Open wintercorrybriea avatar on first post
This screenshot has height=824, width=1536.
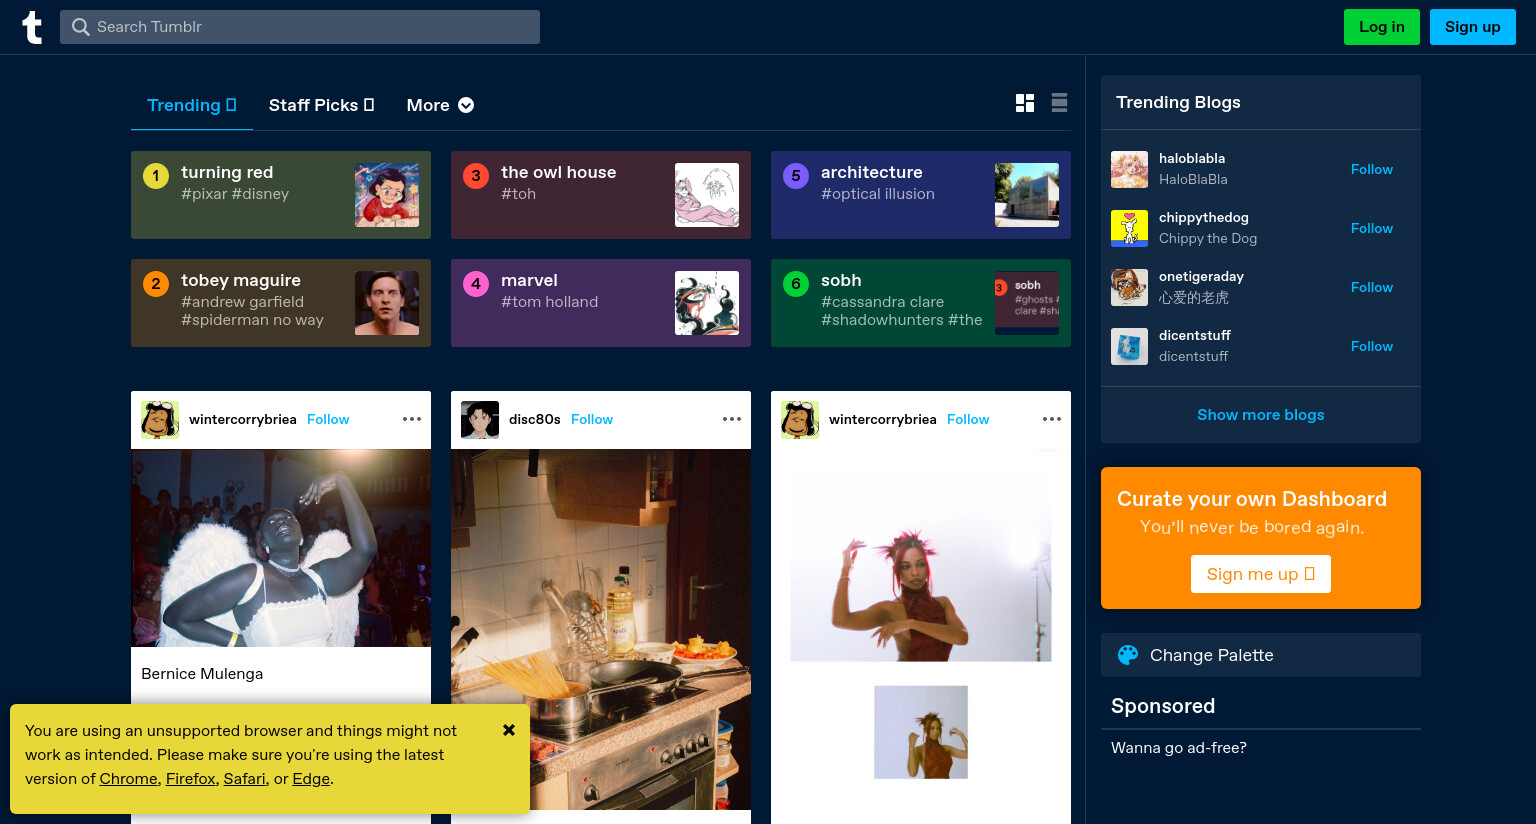point(160,420)
